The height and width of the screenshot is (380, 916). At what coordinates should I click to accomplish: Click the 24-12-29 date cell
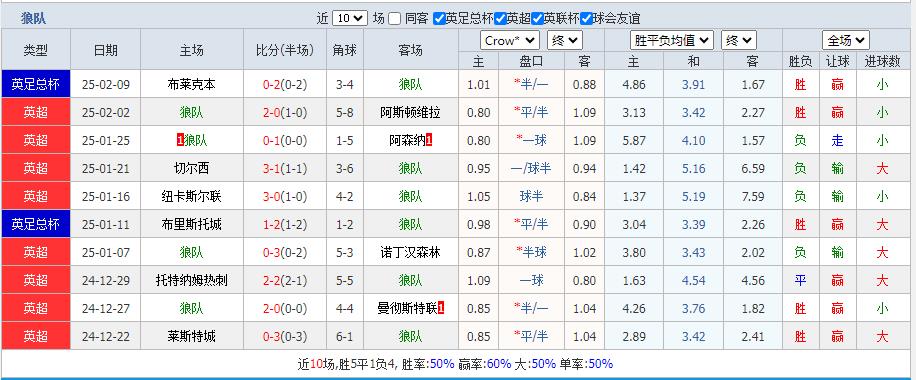coord(106,281)
